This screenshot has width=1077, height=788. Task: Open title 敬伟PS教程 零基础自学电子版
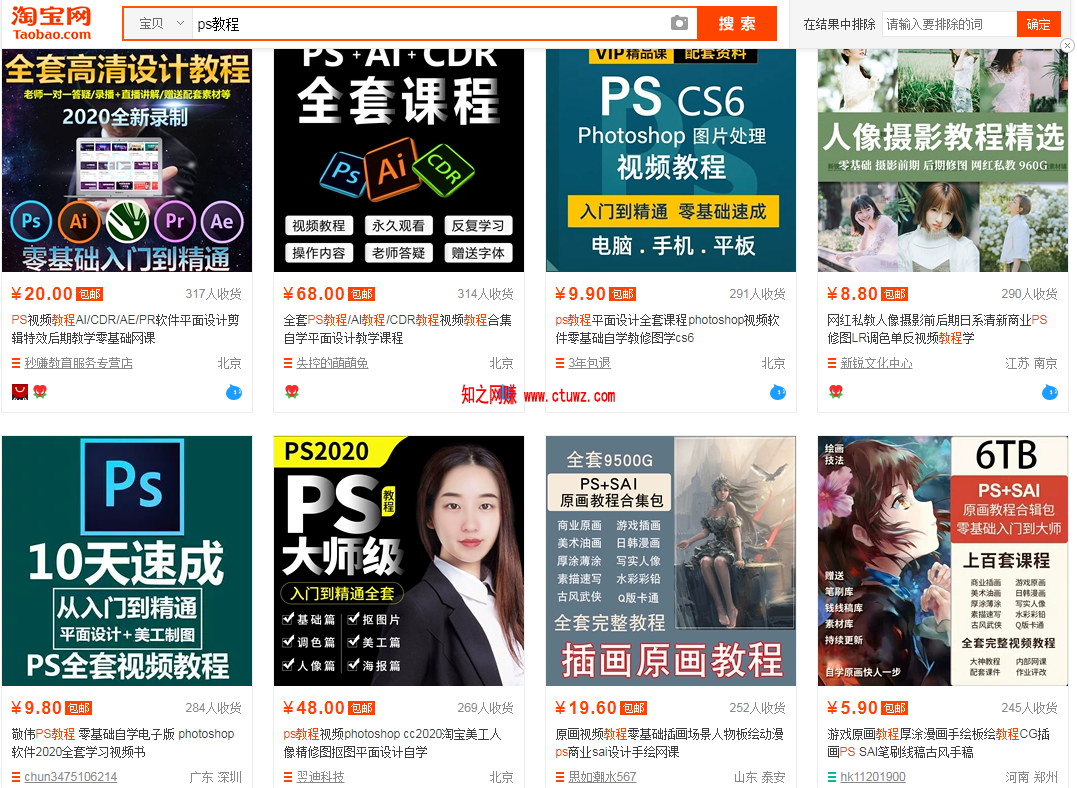[123, 743]
